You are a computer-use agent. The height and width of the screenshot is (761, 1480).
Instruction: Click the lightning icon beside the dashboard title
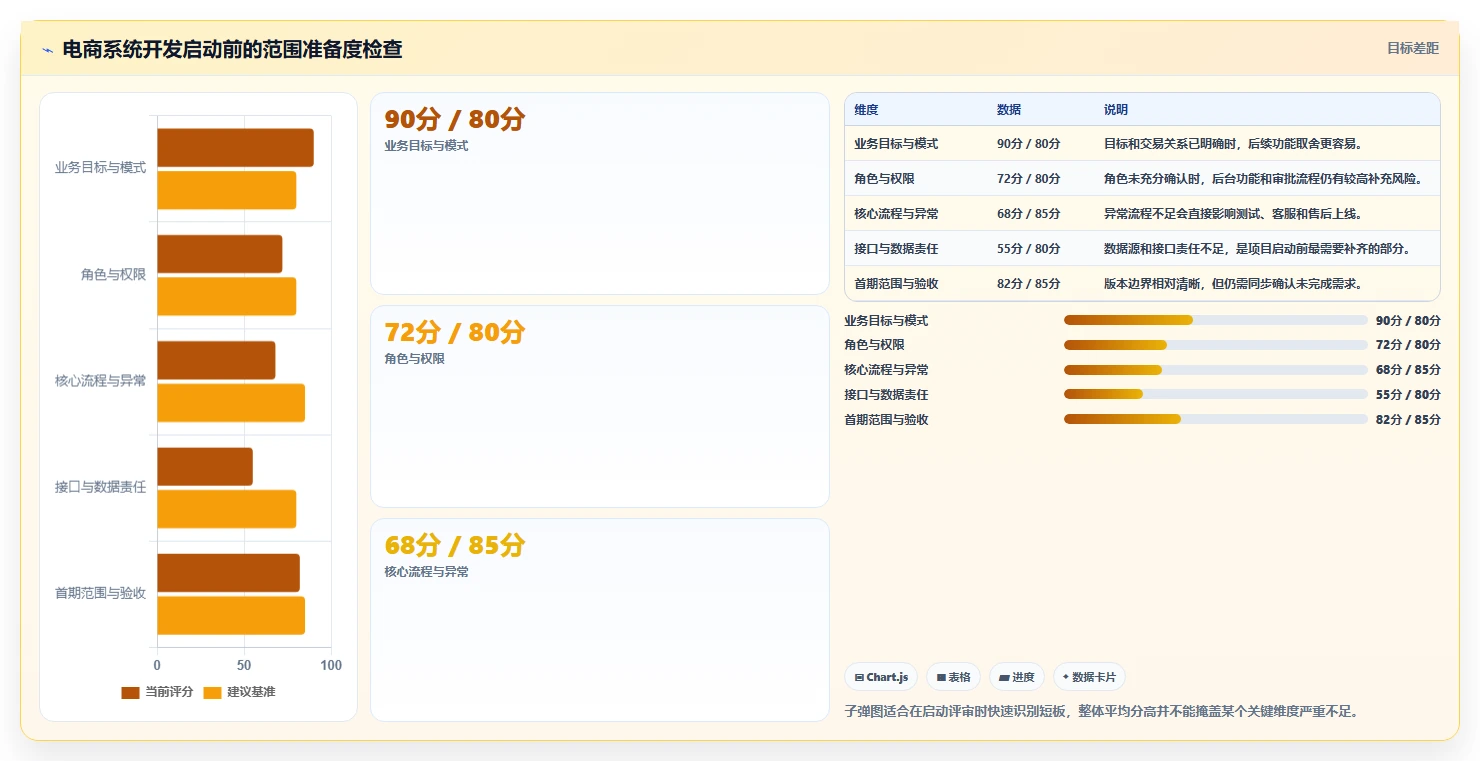[47, 50]
